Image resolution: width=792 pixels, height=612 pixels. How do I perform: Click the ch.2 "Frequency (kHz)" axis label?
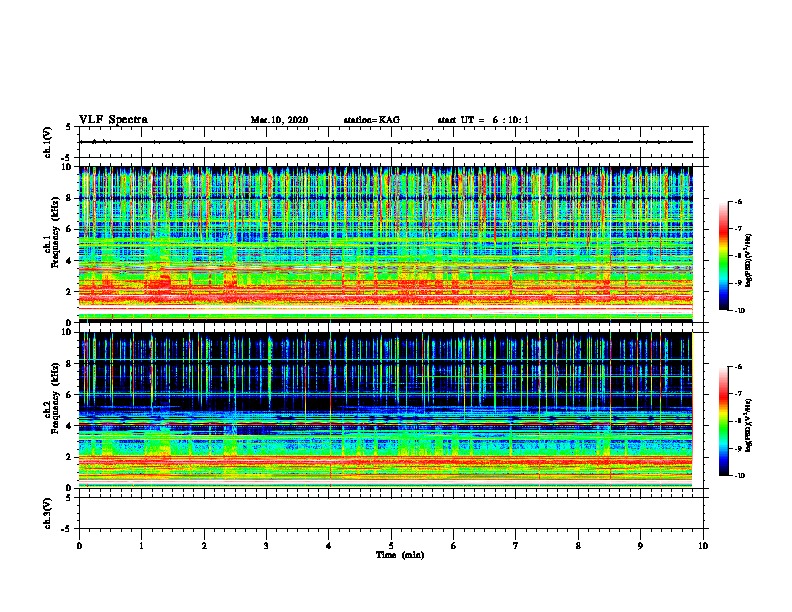(x=55, y=398)
